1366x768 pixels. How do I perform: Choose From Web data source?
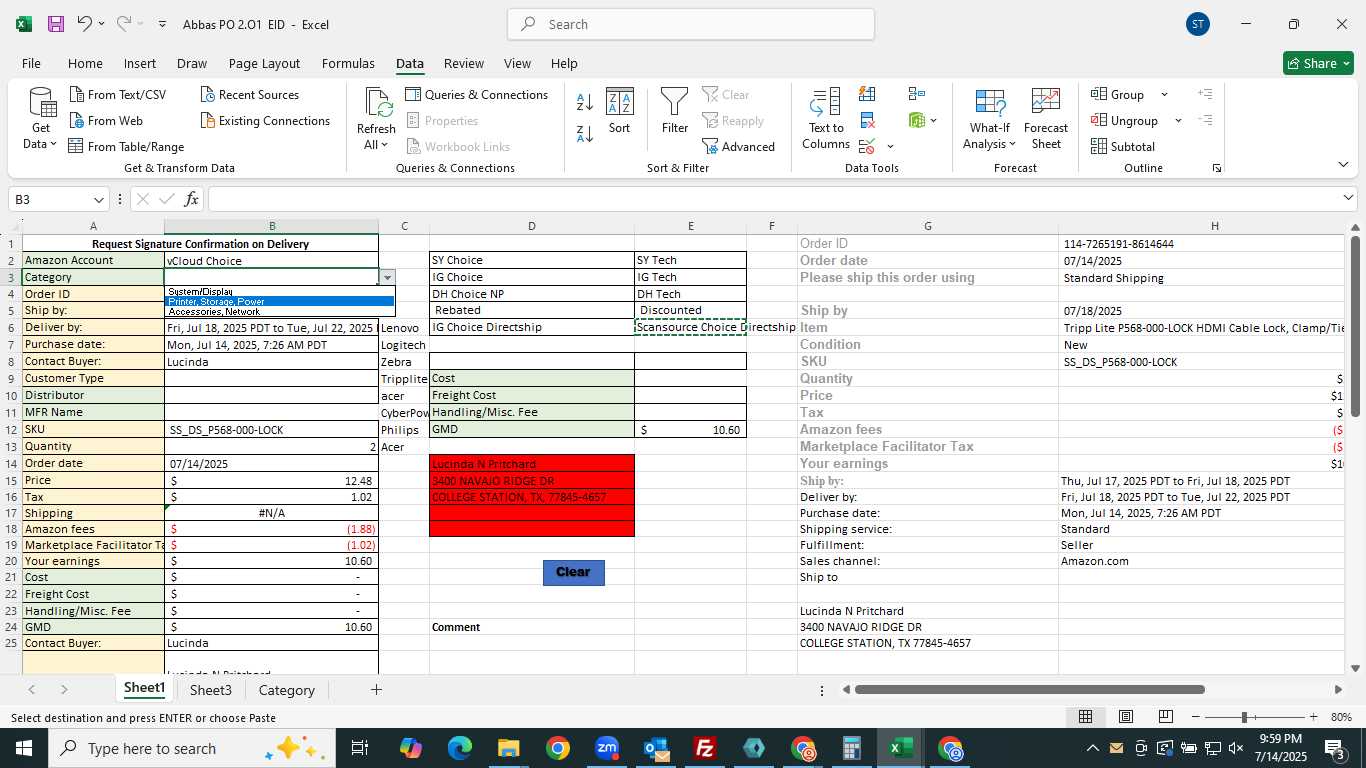point(105,120)
